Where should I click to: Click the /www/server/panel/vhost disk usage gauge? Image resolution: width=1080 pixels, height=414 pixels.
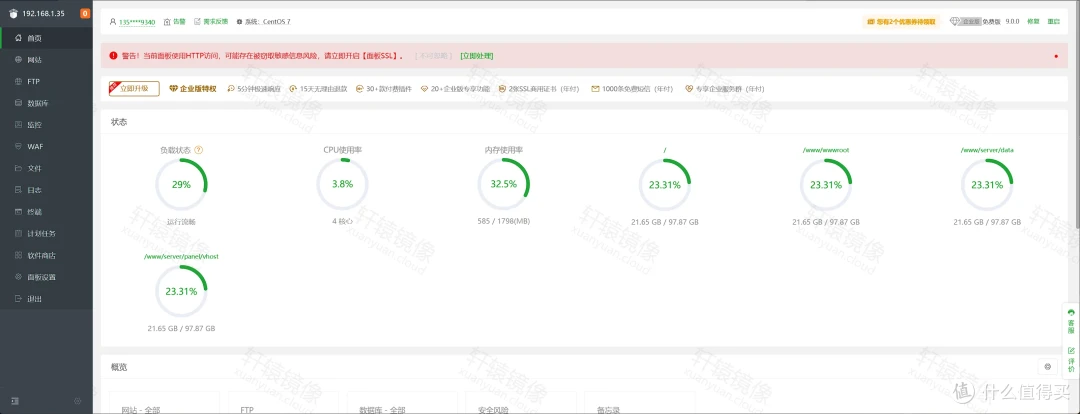pos(181,291)
